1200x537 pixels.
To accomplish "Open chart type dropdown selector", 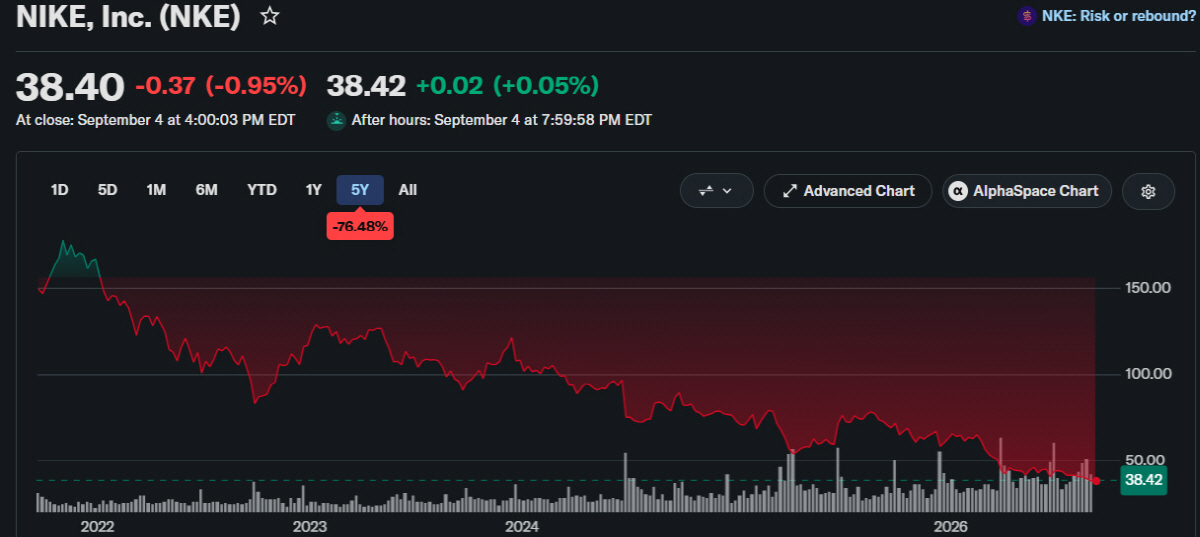I will tap(717, 191).
